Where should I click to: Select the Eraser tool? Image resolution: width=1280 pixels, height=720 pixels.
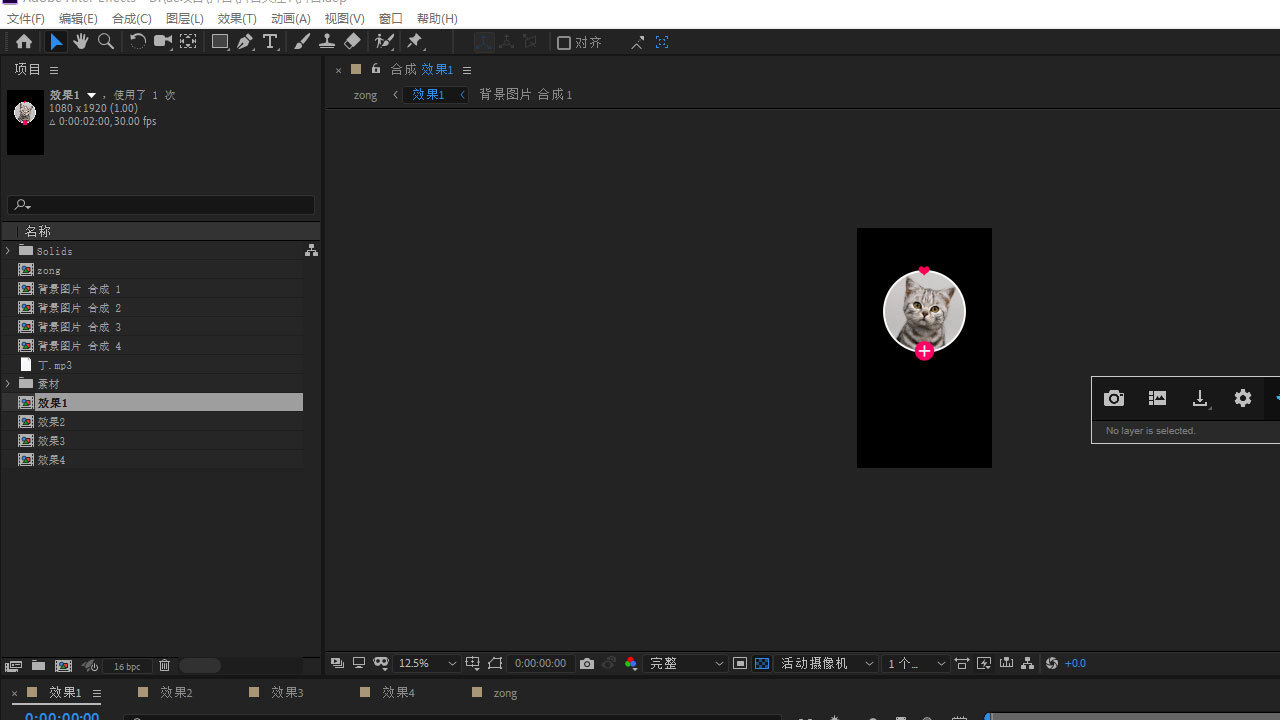pyautogui.click(x=352, y=42)
